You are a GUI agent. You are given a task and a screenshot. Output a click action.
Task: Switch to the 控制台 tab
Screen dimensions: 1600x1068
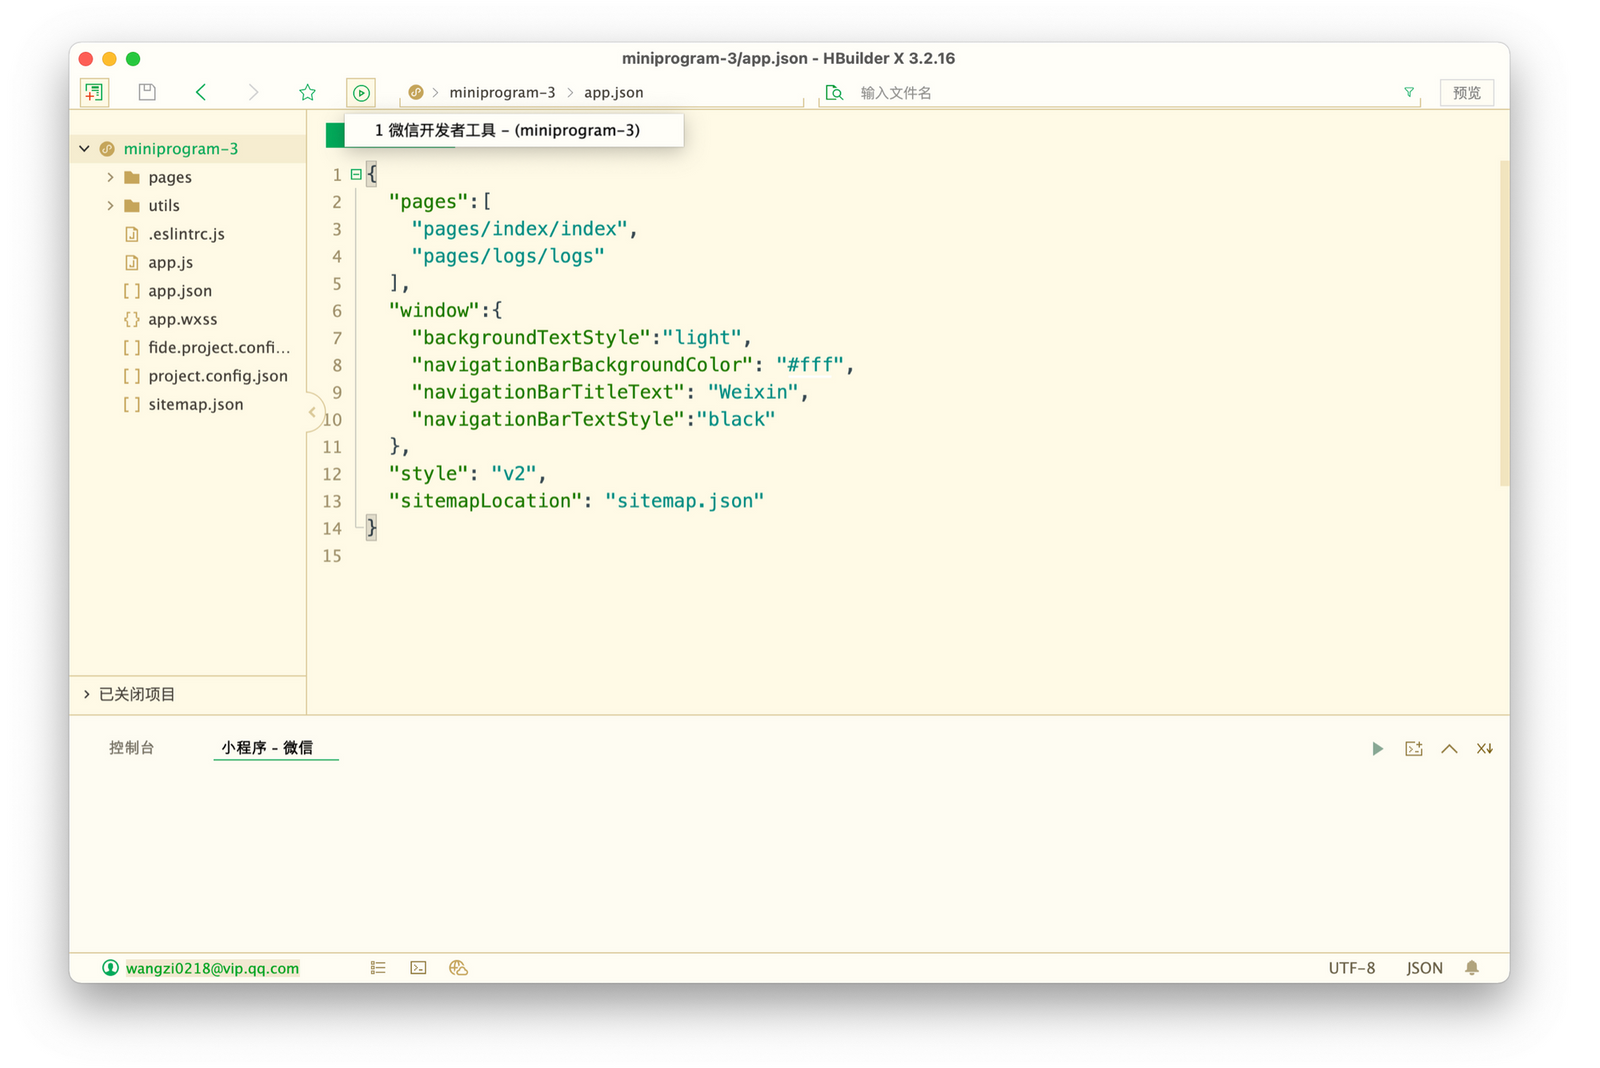click(x=131, y=748)
